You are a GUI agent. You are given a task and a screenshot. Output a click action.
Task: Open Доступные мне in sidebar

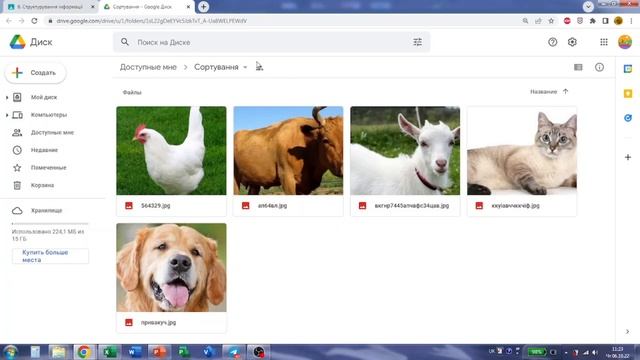coord(52,132)
